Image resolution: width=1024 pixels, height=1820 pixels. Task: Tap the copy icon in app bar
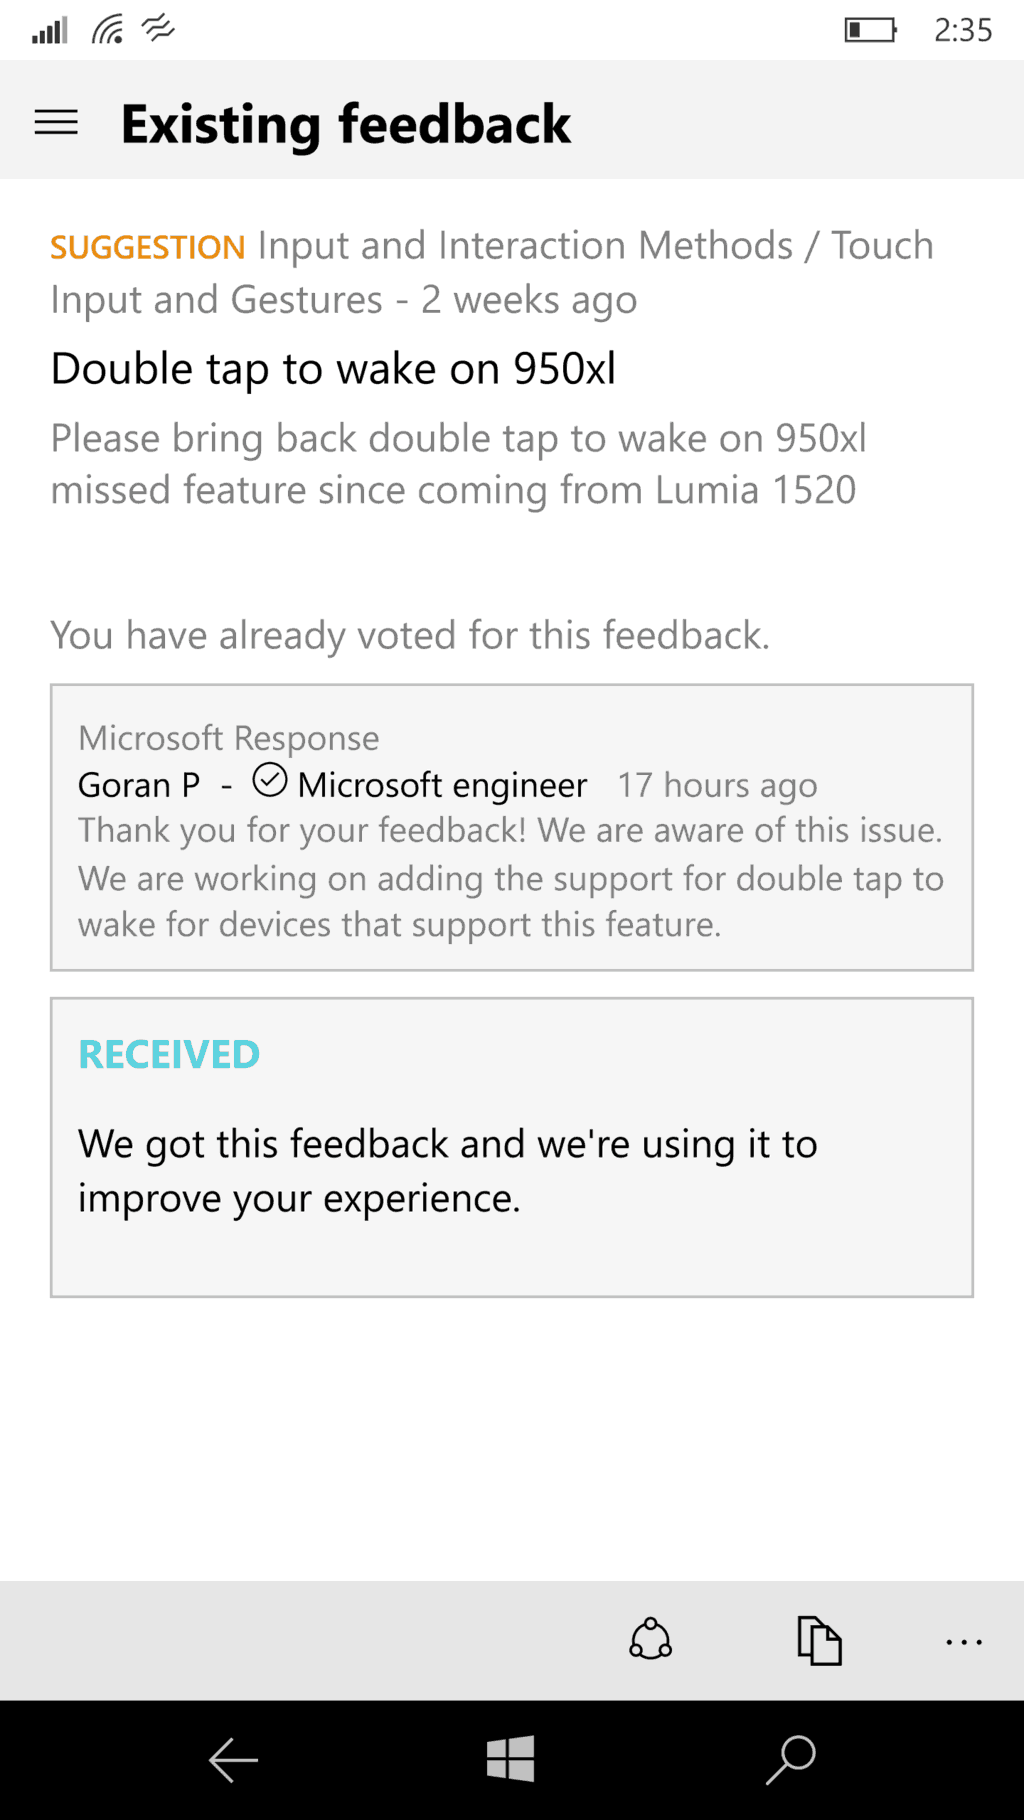tap(819, 1640)
